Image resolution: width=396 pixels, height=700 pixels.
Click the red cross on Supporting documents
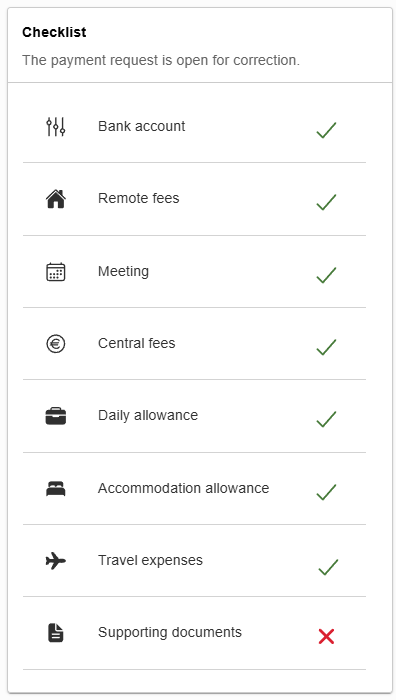point(326,636)
